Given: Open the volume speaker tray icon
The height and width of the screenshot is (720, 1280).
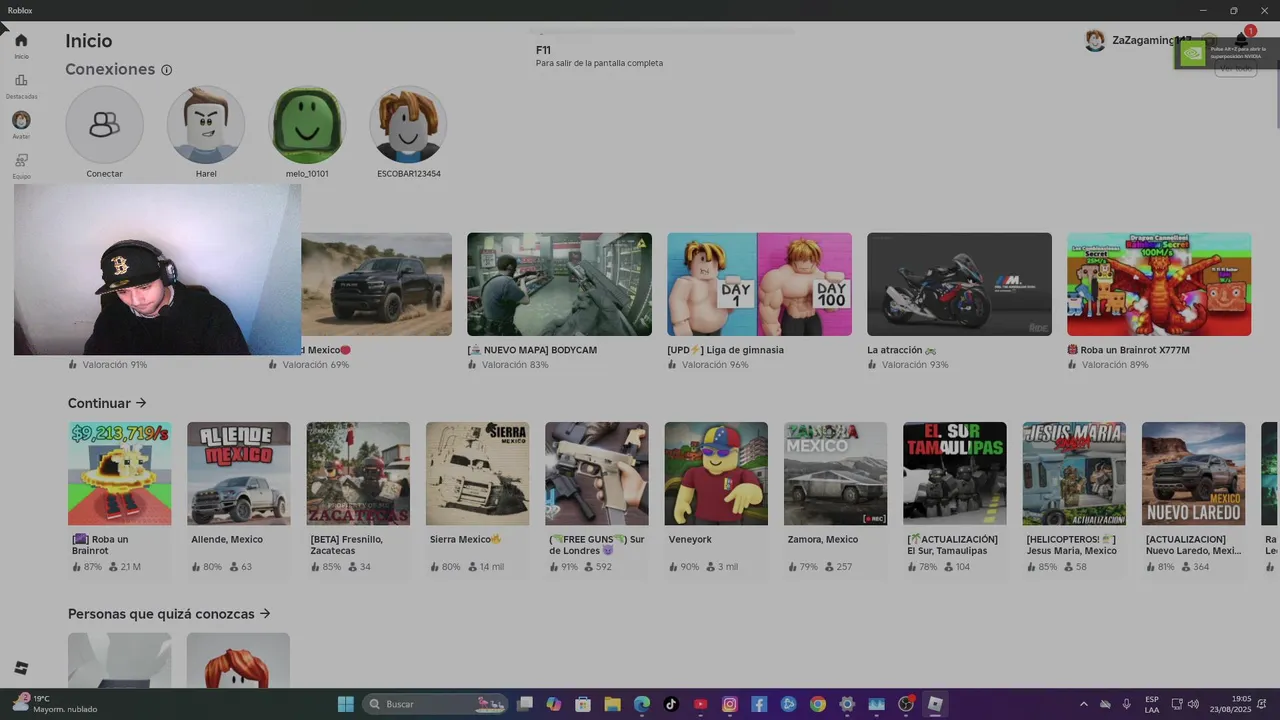Looking at the screenshot, I should pos(1193,704).
